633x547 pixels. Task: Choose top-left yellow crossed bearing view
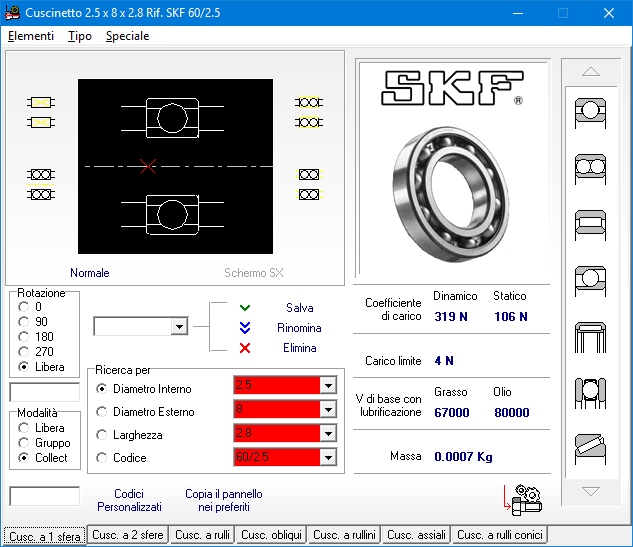pyautogui.click(x=41, y=103)
